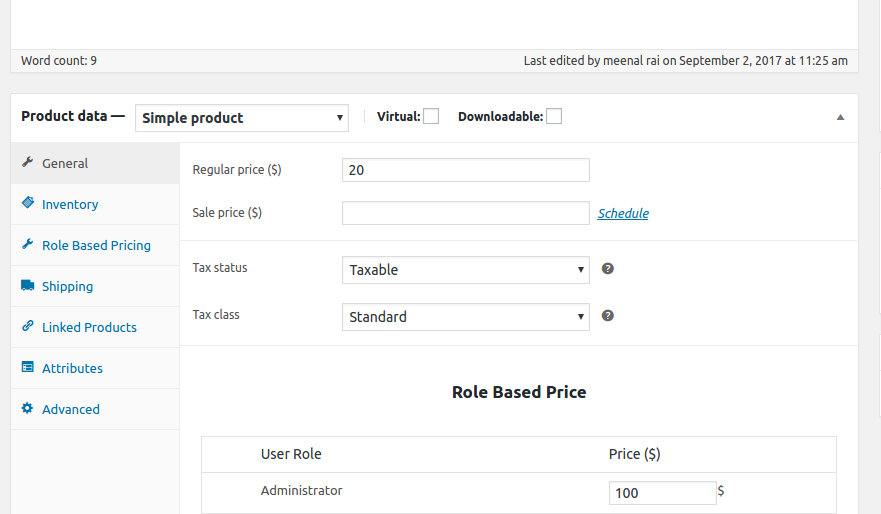Open the Attributes tab

[95, 369]
